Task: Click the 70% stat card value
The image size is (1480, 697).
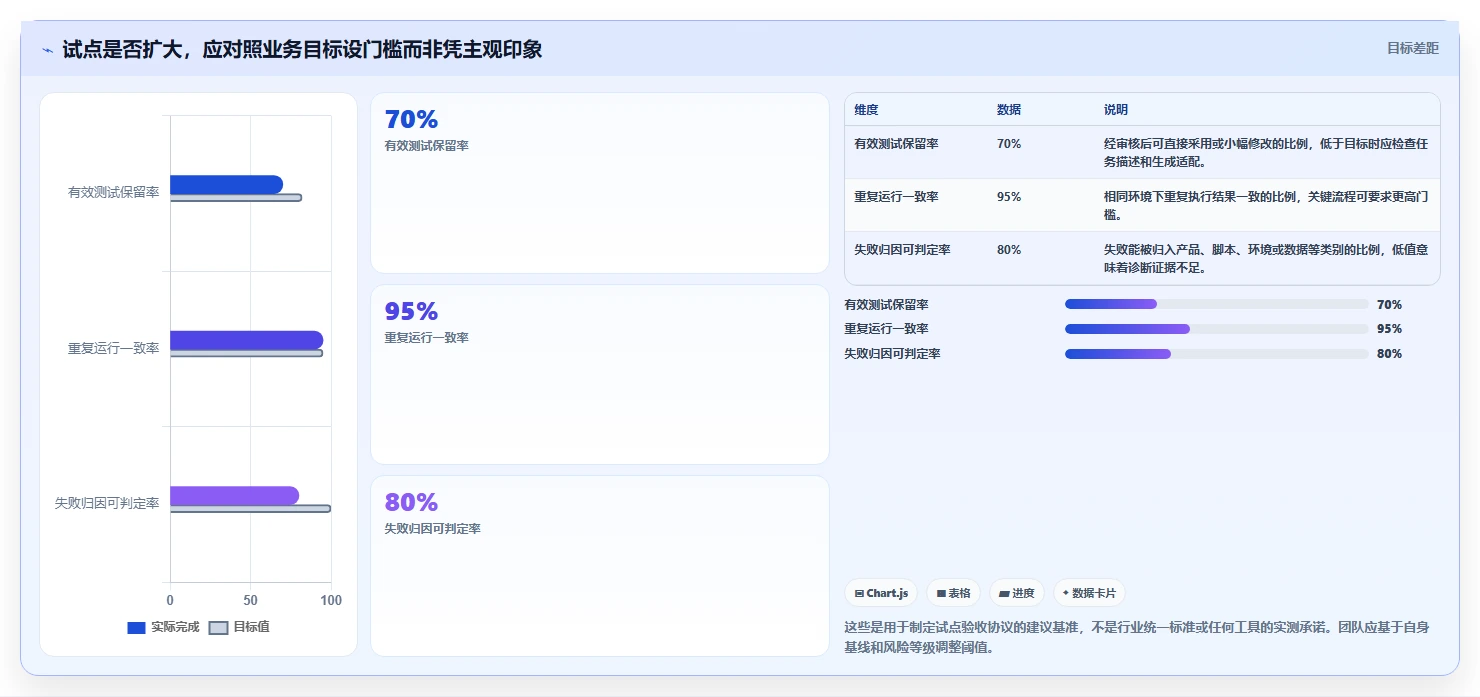Action: [411, 120]
